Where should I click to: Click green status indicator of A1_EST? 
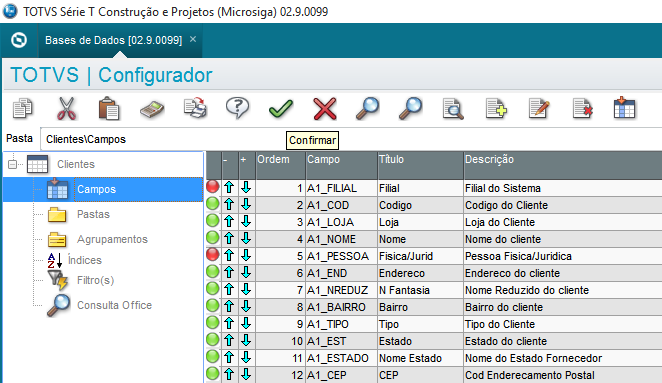[213, 340]
